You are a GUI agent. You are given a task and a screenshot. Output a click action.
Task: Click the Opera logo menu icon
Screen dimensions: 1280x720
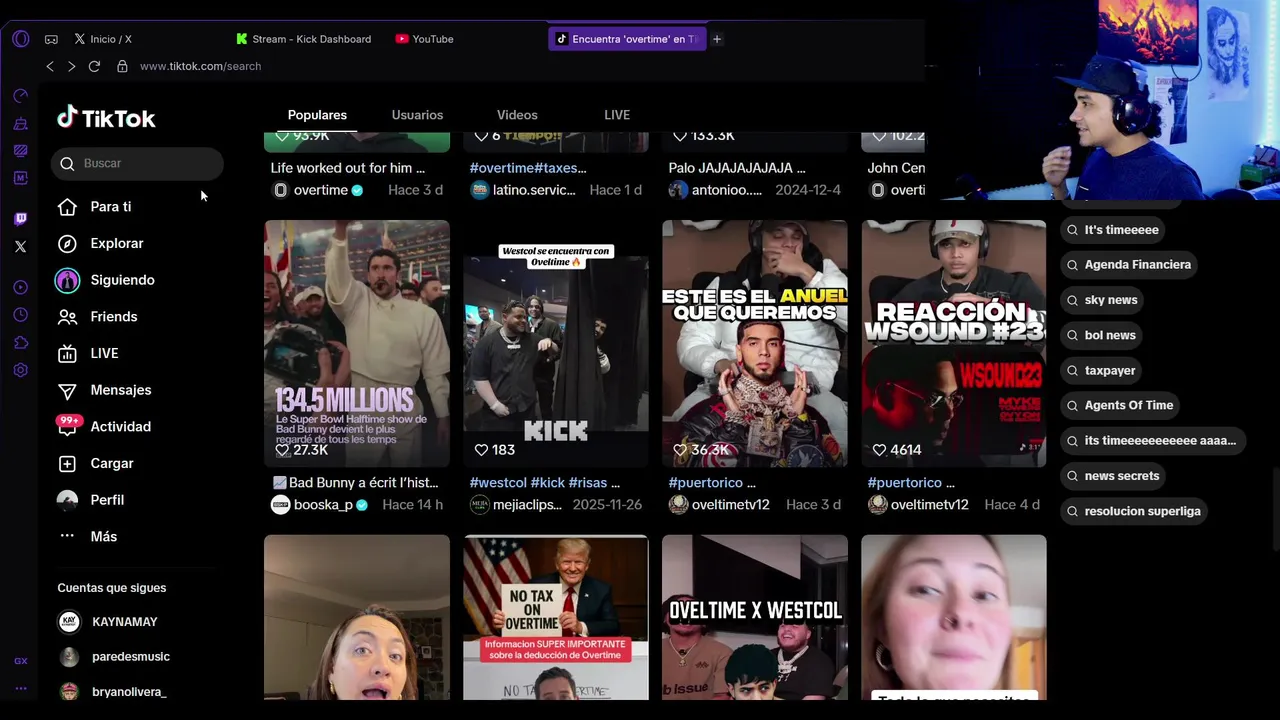21,39
